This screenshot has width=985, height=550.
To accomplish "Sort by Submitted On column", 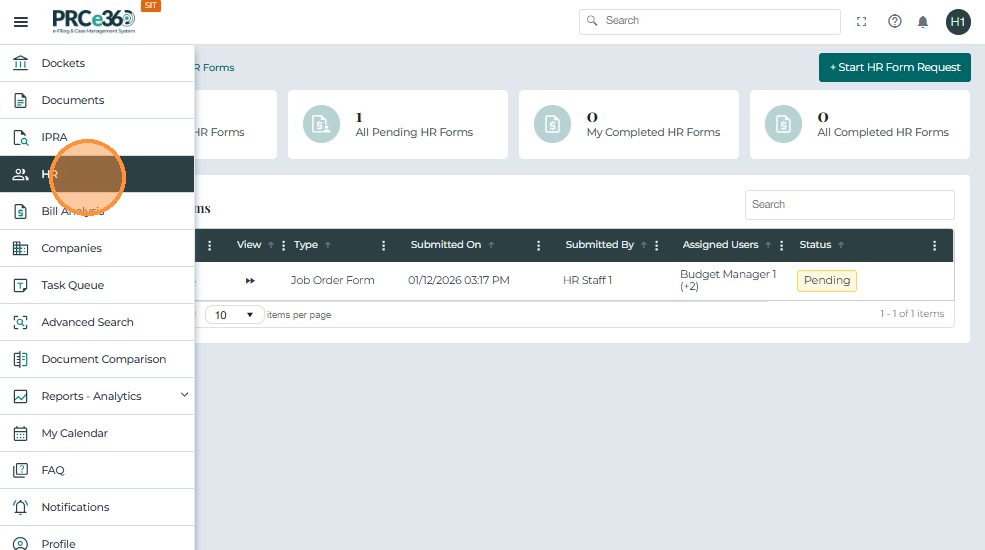I will 446,245.
